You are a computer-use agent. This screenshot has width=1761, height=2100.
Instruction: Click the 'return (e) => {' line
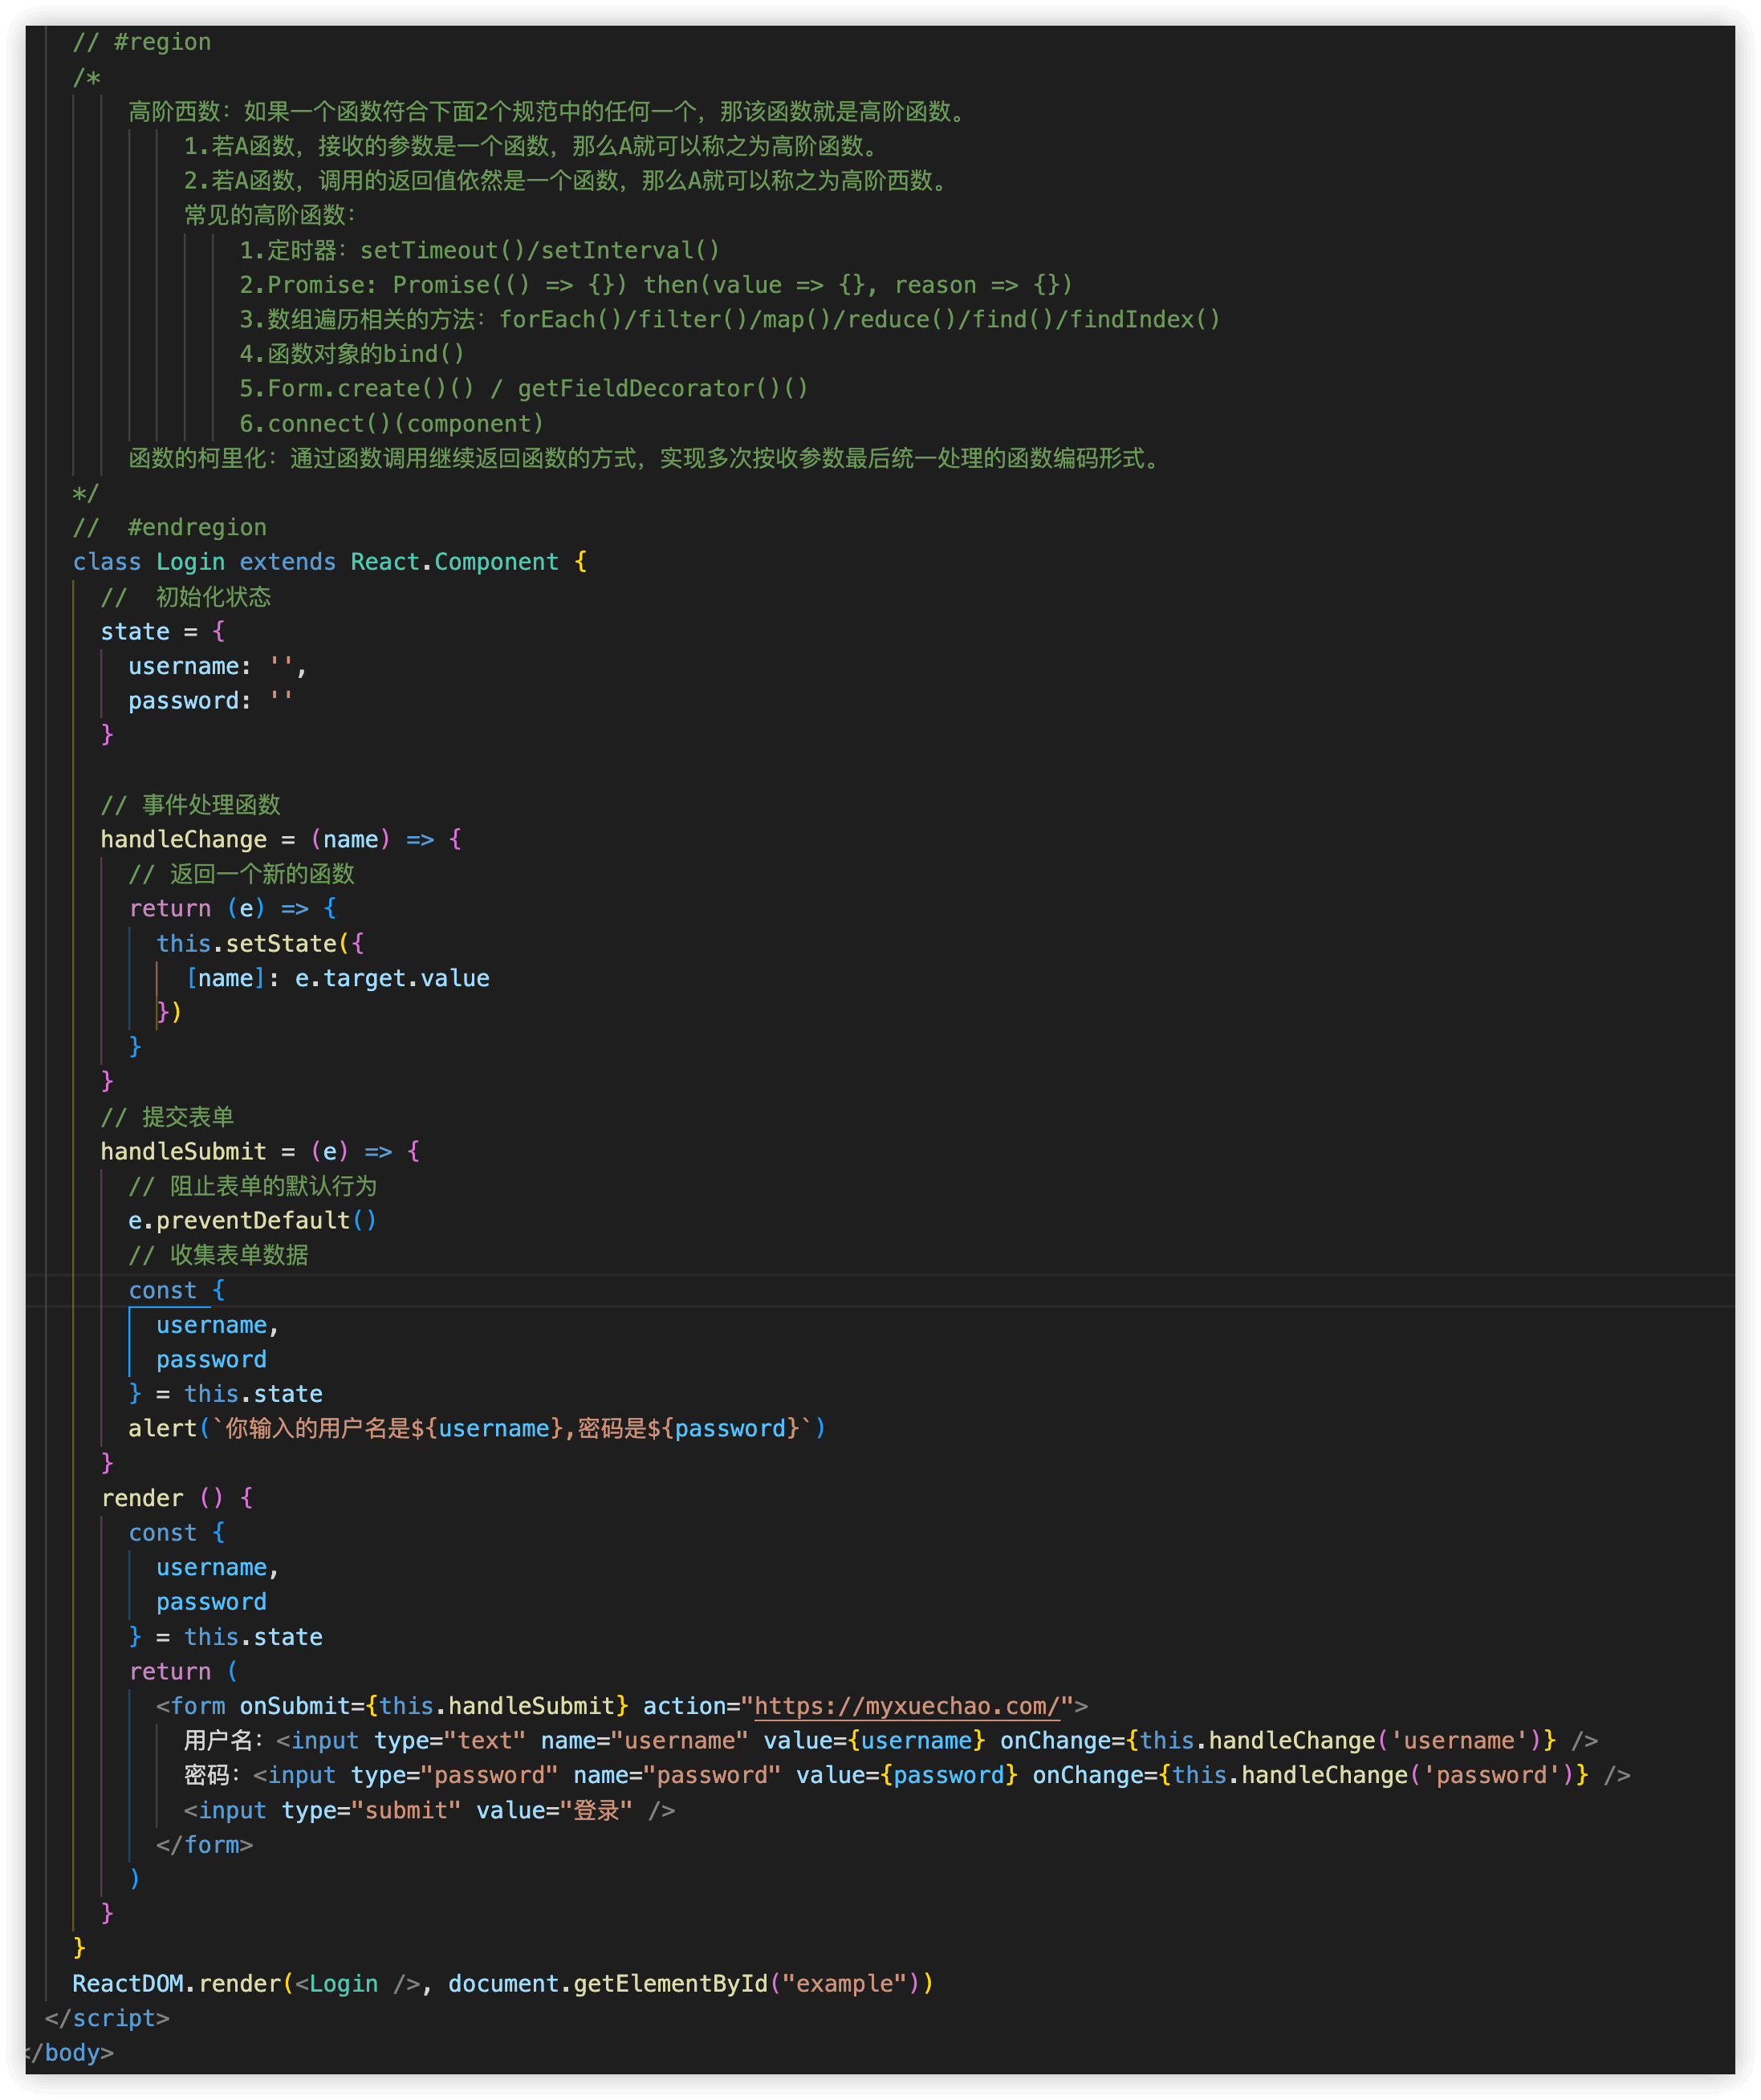click(x=232, y=908)
